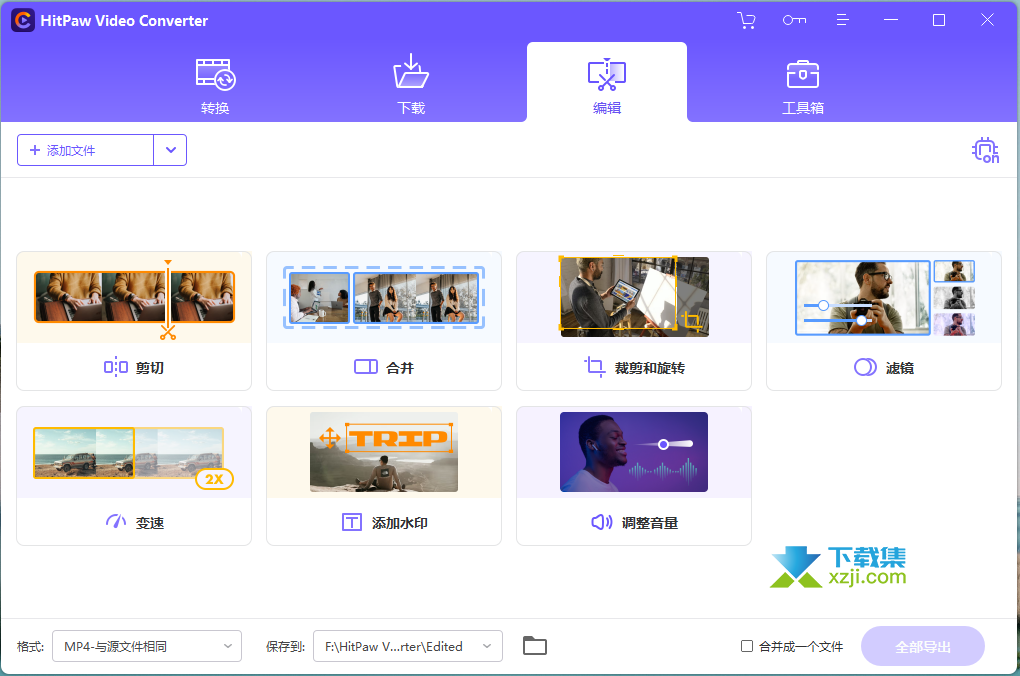Click the 裁剪和旋转 label text
The image size is (1020, 676).
pyautogui.click(x=650, y=368)
